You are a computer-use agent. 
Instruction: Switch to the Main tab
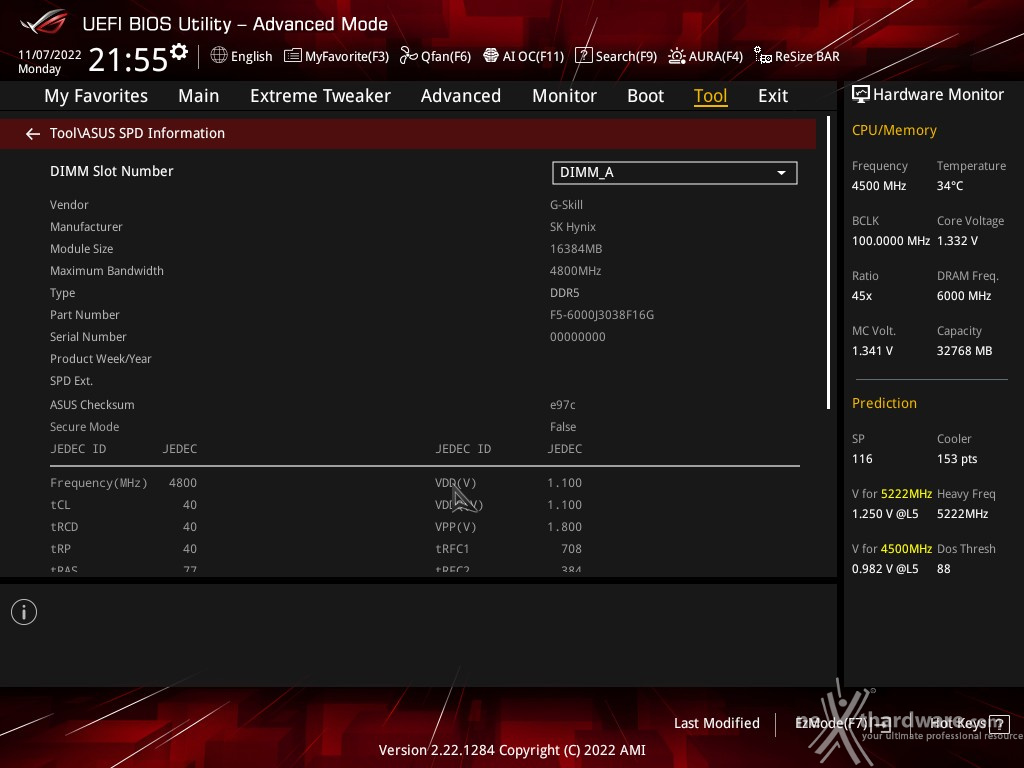[x=199, y=96]
